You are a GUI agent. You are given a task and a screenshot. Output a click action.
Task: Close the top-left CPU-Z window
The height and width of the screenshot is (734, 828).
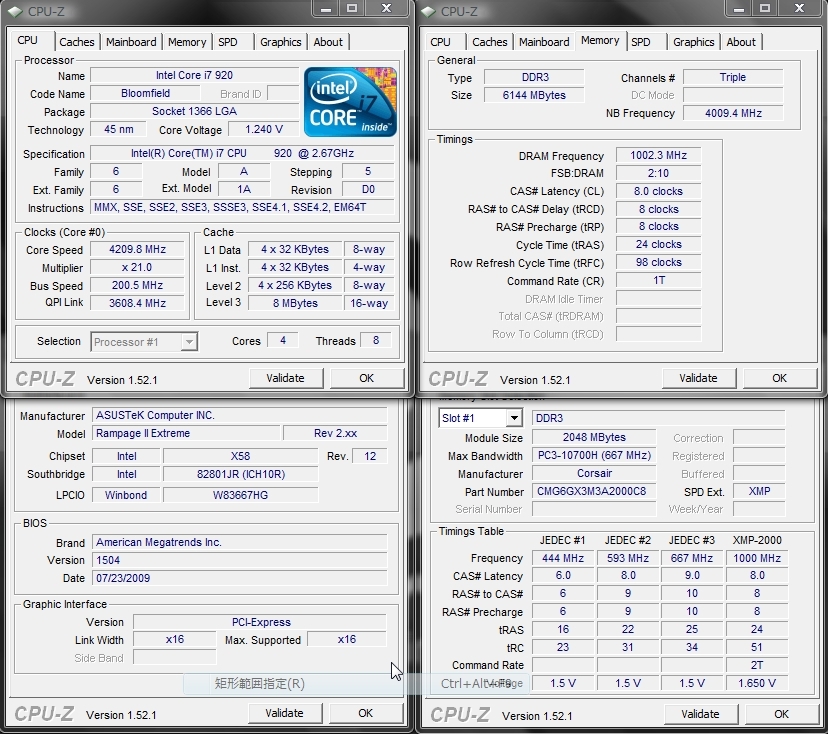(x=387, y=9)
